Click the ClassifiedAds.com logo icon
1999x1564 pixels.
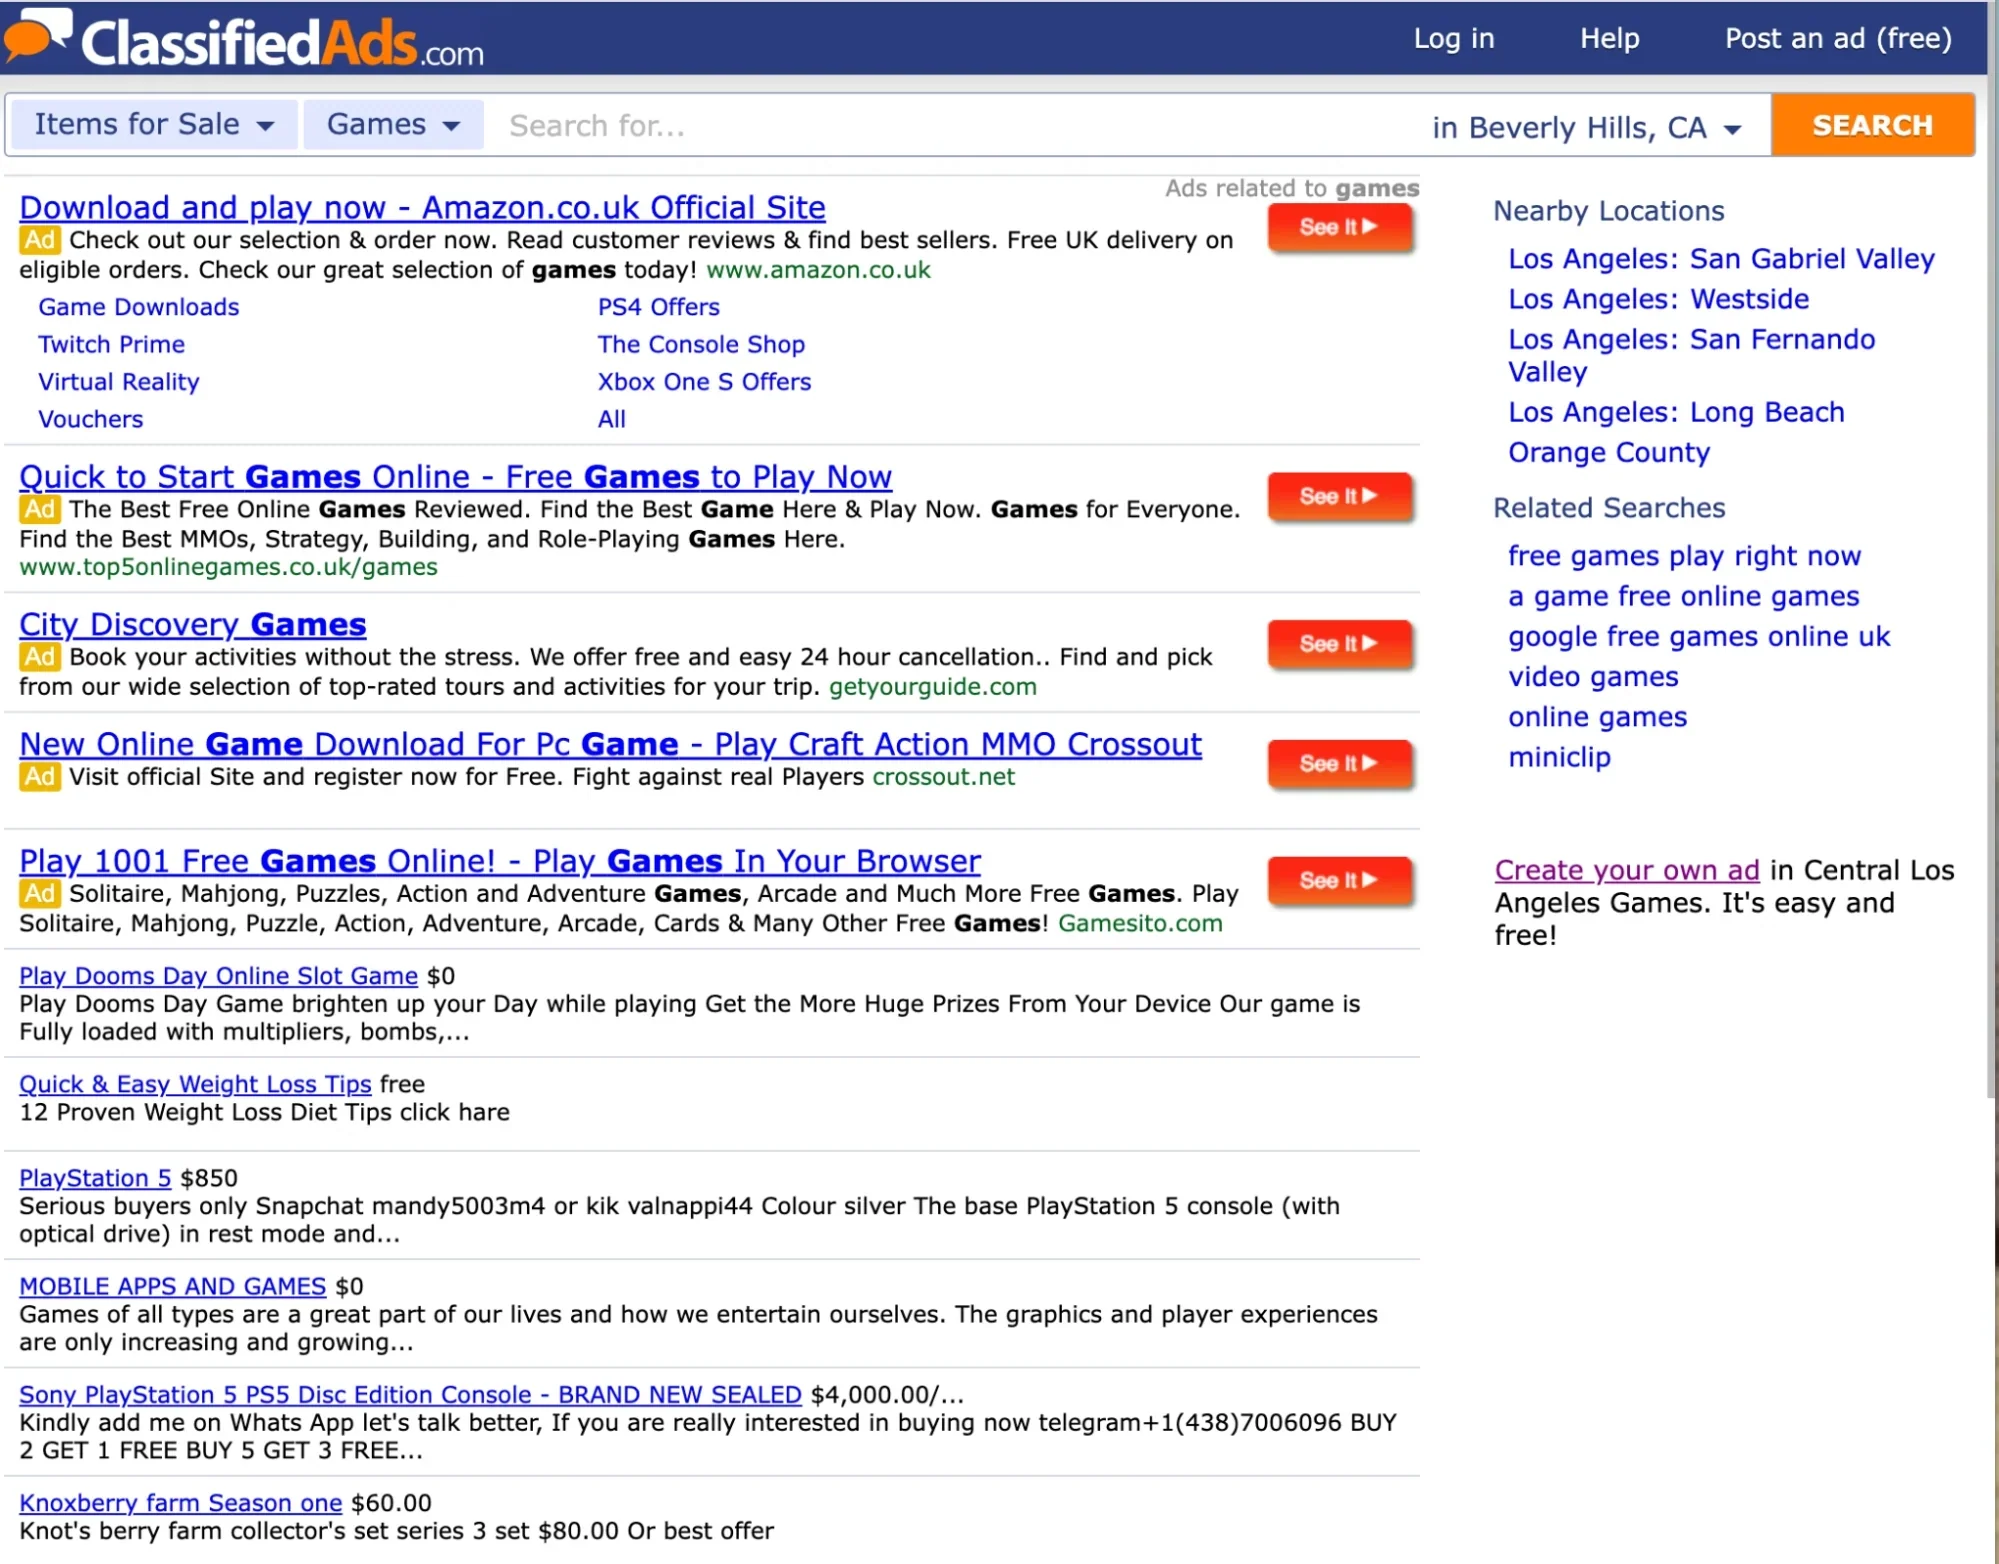tap(44, 36)
